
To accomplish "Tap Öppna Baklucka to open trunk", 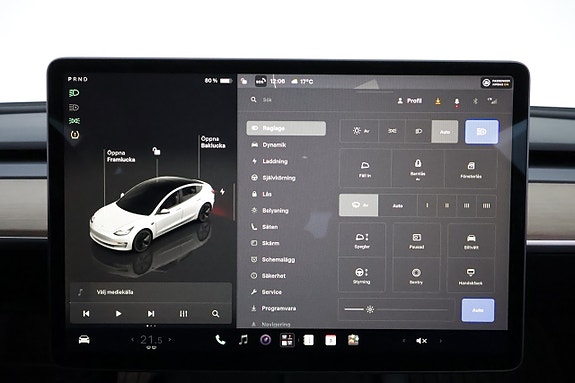I will (213, 142).
